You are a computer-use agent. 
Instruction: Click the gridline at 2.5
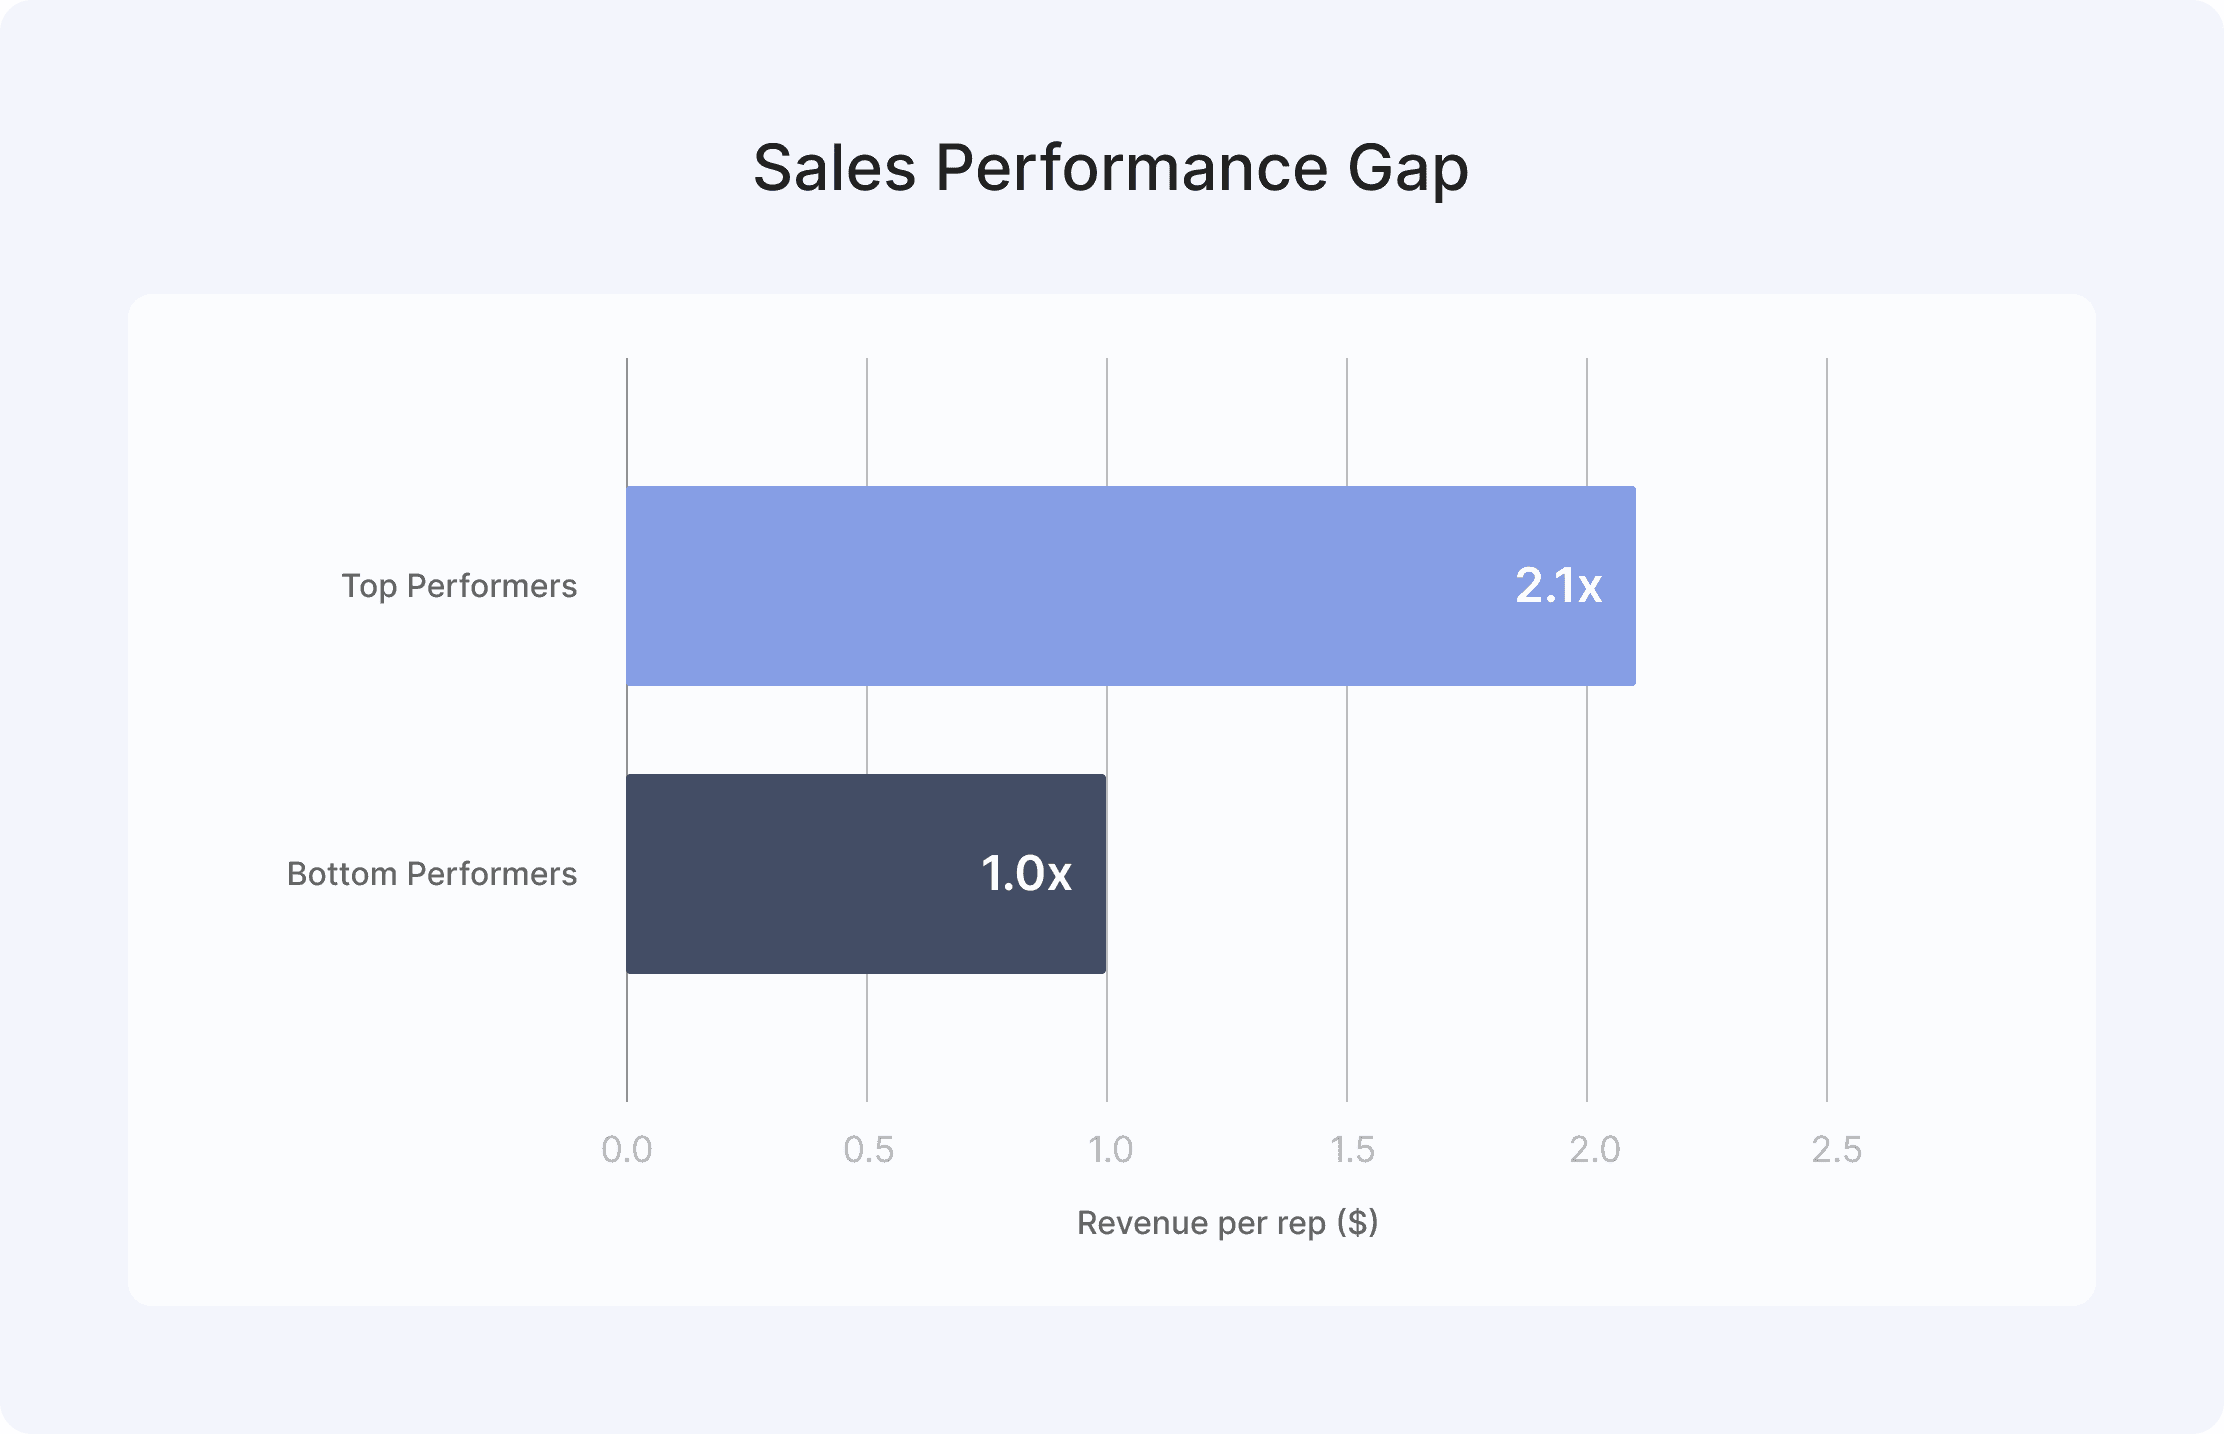1827,730
